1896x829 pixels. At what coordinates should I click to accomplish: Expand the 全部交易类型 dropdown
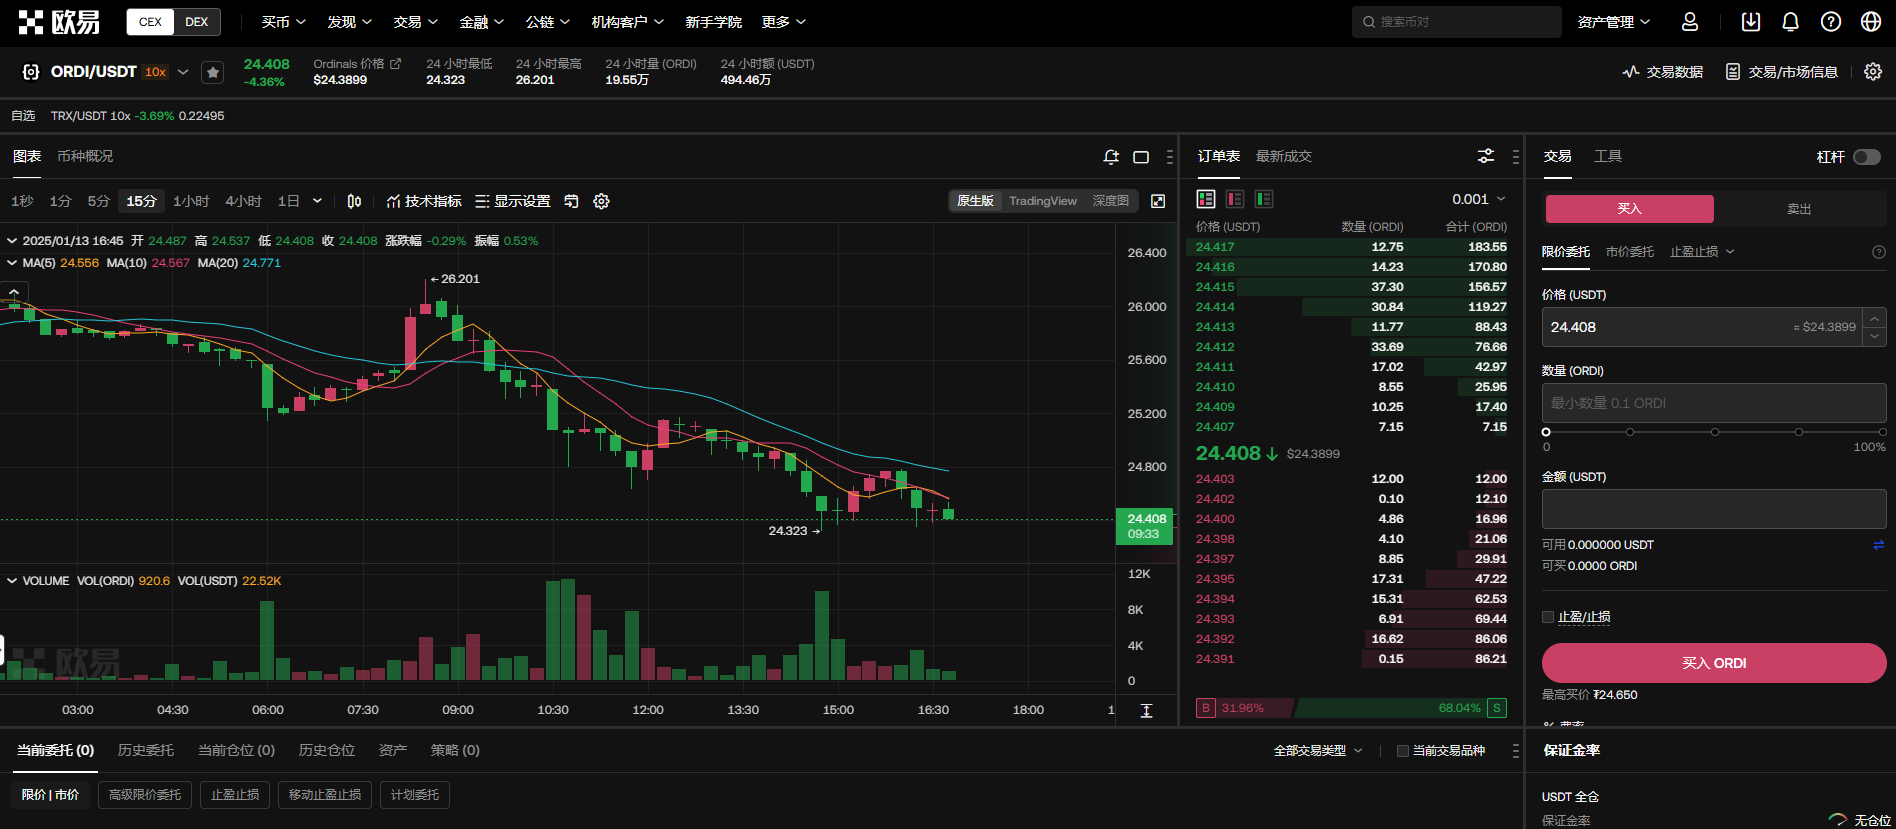[x=1318, y=751]
